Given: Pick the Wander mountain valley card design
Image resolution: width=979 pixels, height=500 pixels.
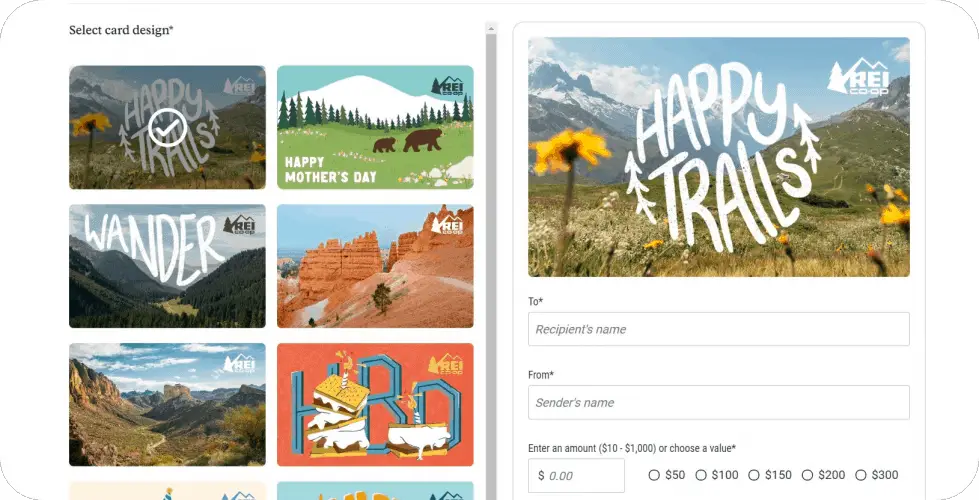Looking at the screenshot, I should pyautogui.click(x=167, y=266).
